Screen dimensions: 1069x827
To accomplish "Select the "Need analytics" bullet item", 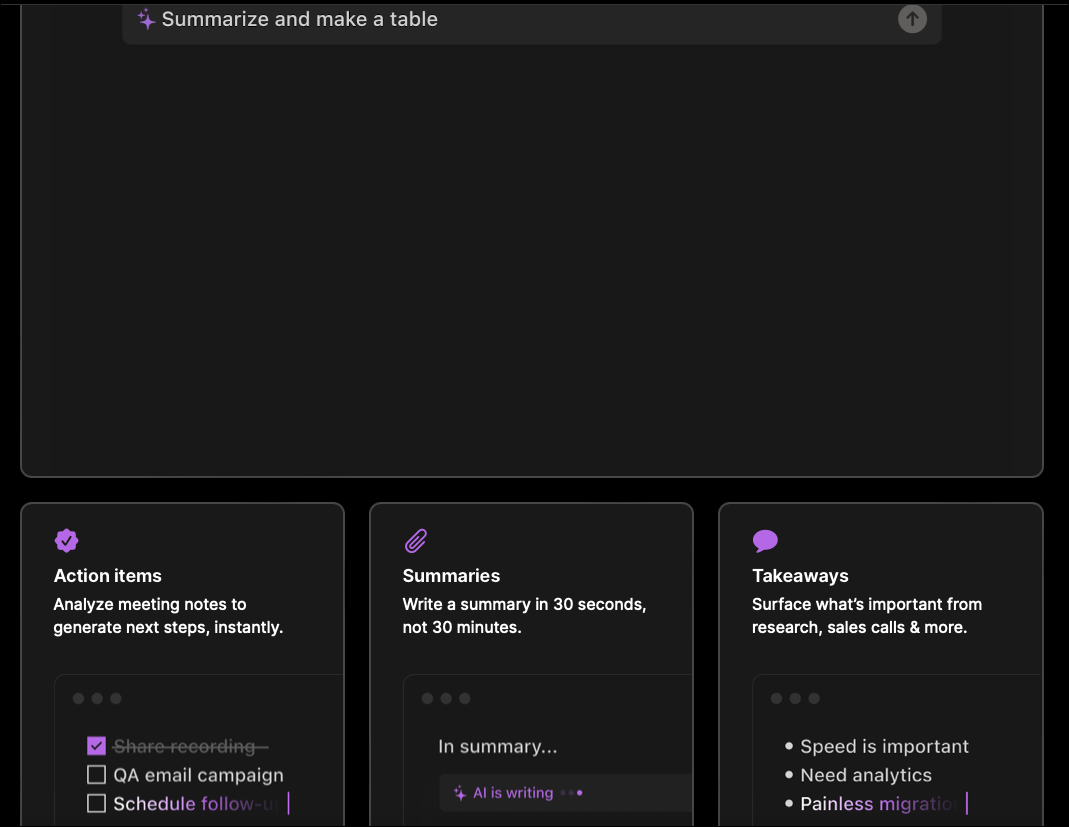I will [865, 775].
